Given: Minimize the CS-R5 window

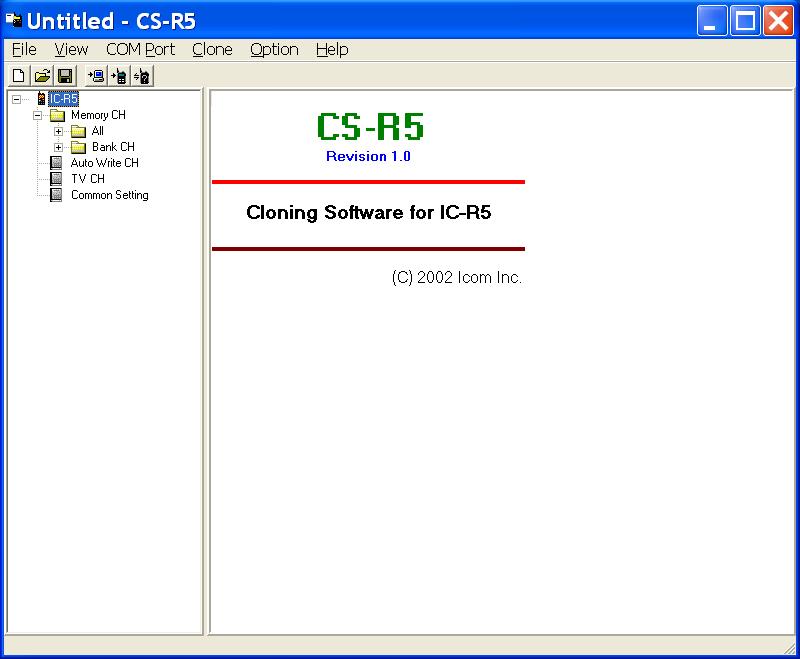Looking at the screenshot, I should pyautogui.click(x=712, y=20).
